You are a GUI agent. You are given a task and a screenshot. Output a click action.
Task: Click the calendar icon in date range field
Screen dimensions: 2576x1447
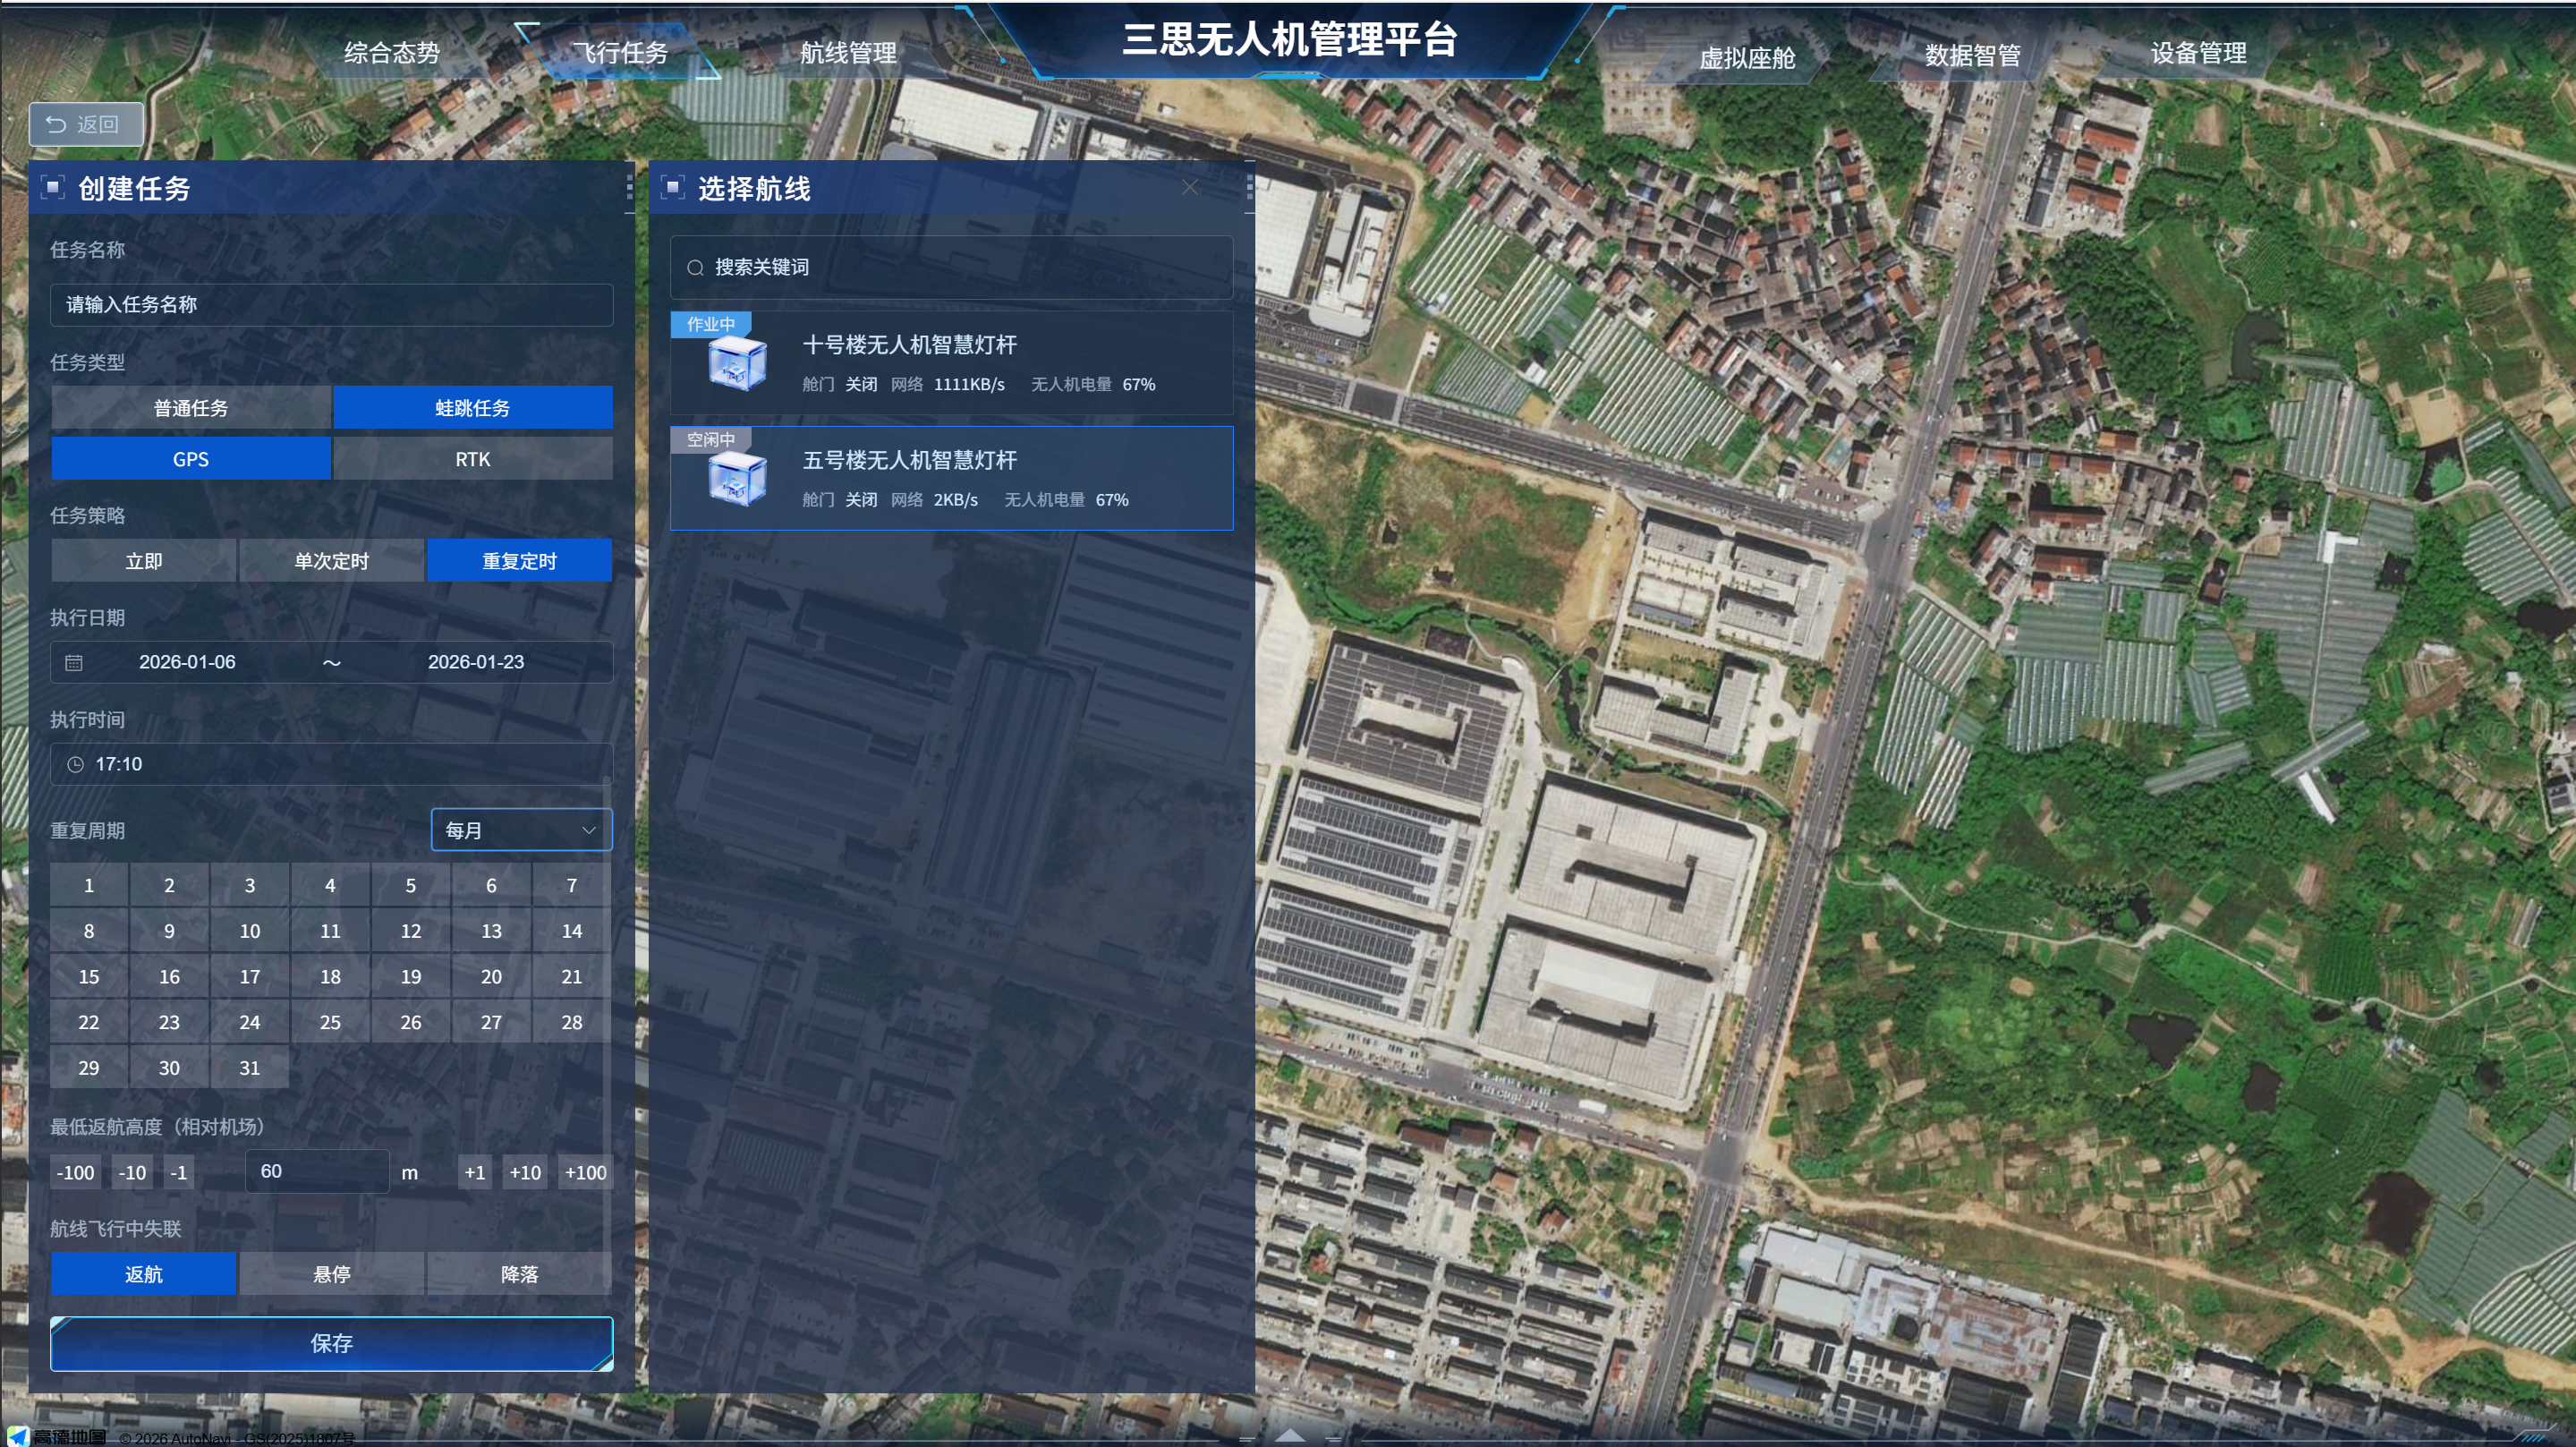[x=74, y=662]
